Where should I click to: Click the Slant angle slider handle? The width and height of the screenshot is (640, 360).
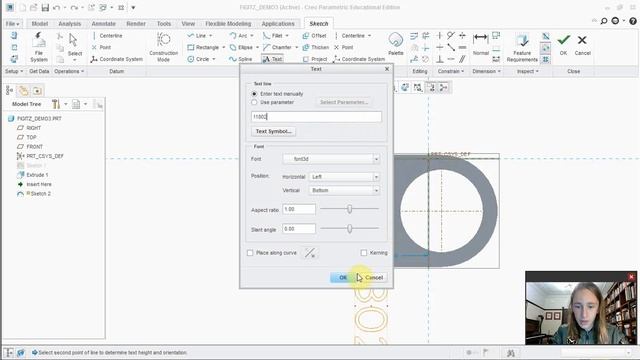pos(349,229)
